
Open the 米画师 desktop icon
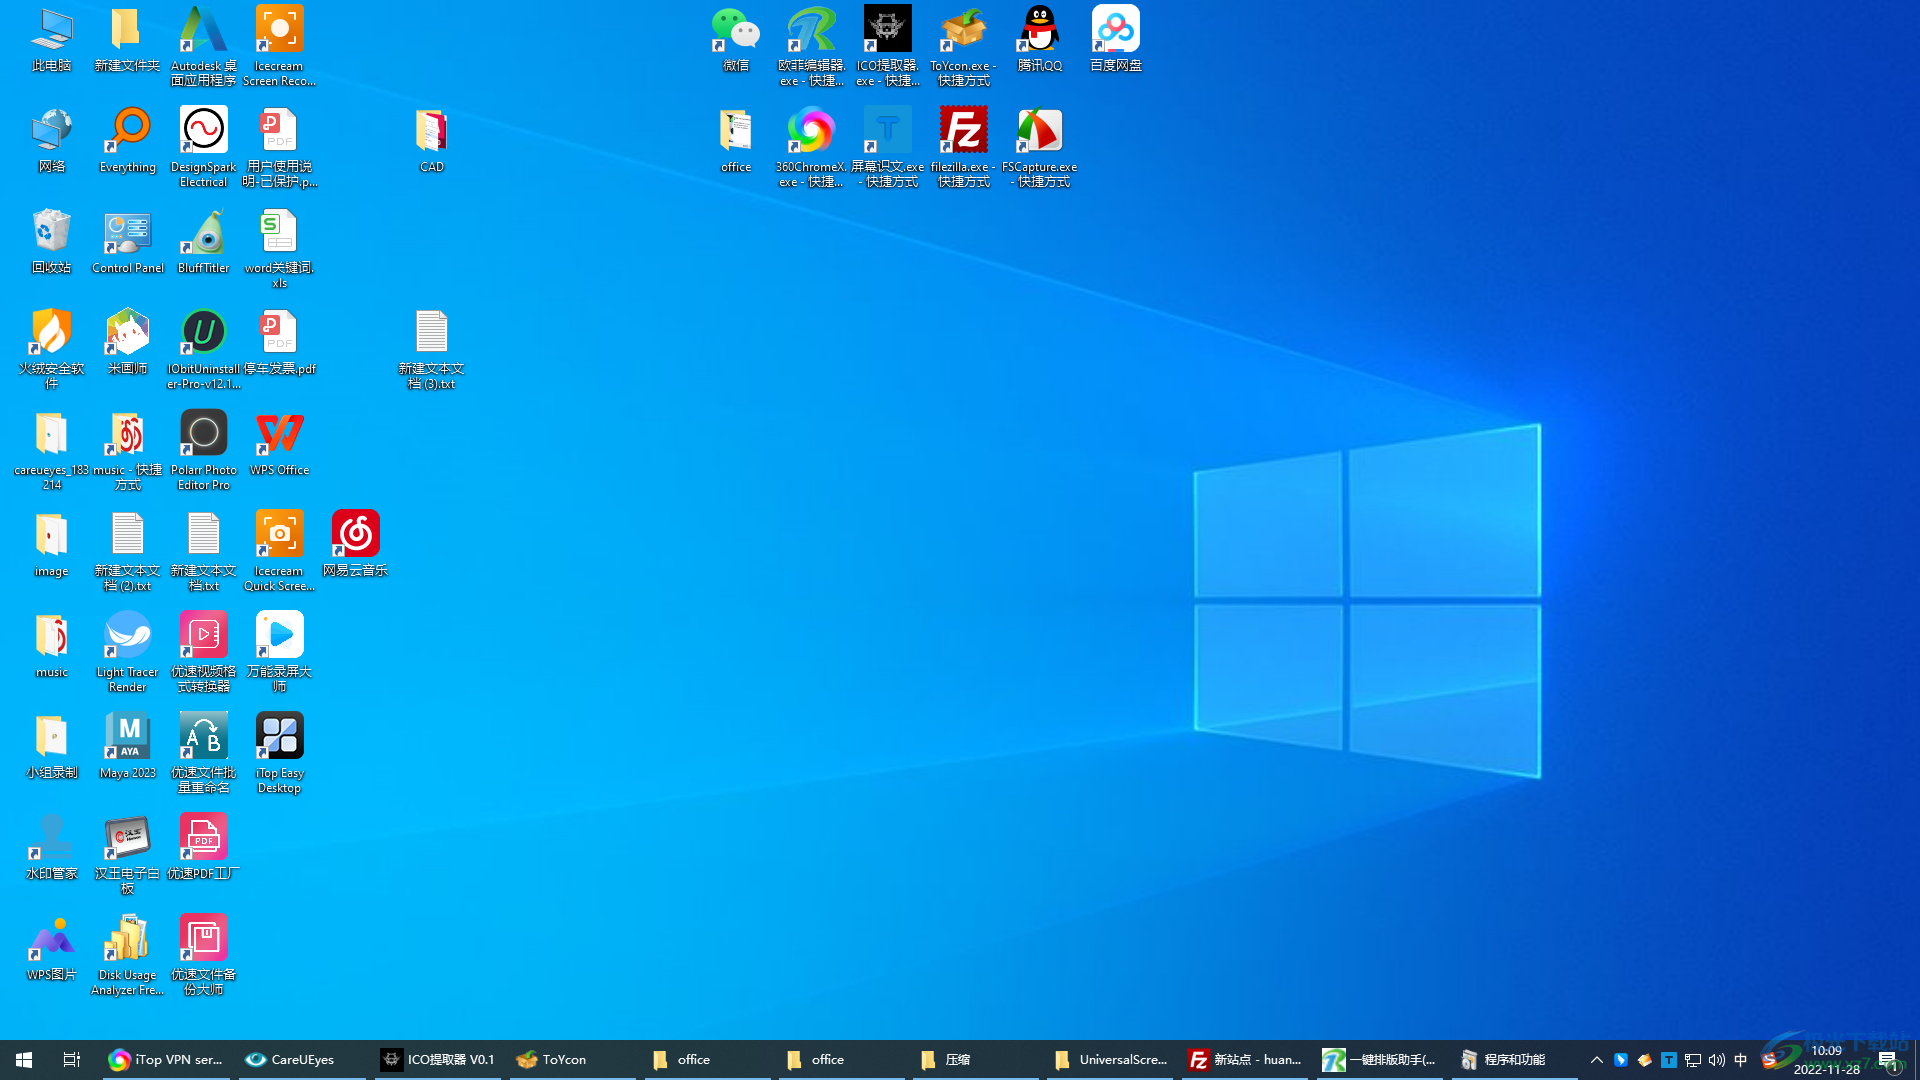[x=128, y=343]
